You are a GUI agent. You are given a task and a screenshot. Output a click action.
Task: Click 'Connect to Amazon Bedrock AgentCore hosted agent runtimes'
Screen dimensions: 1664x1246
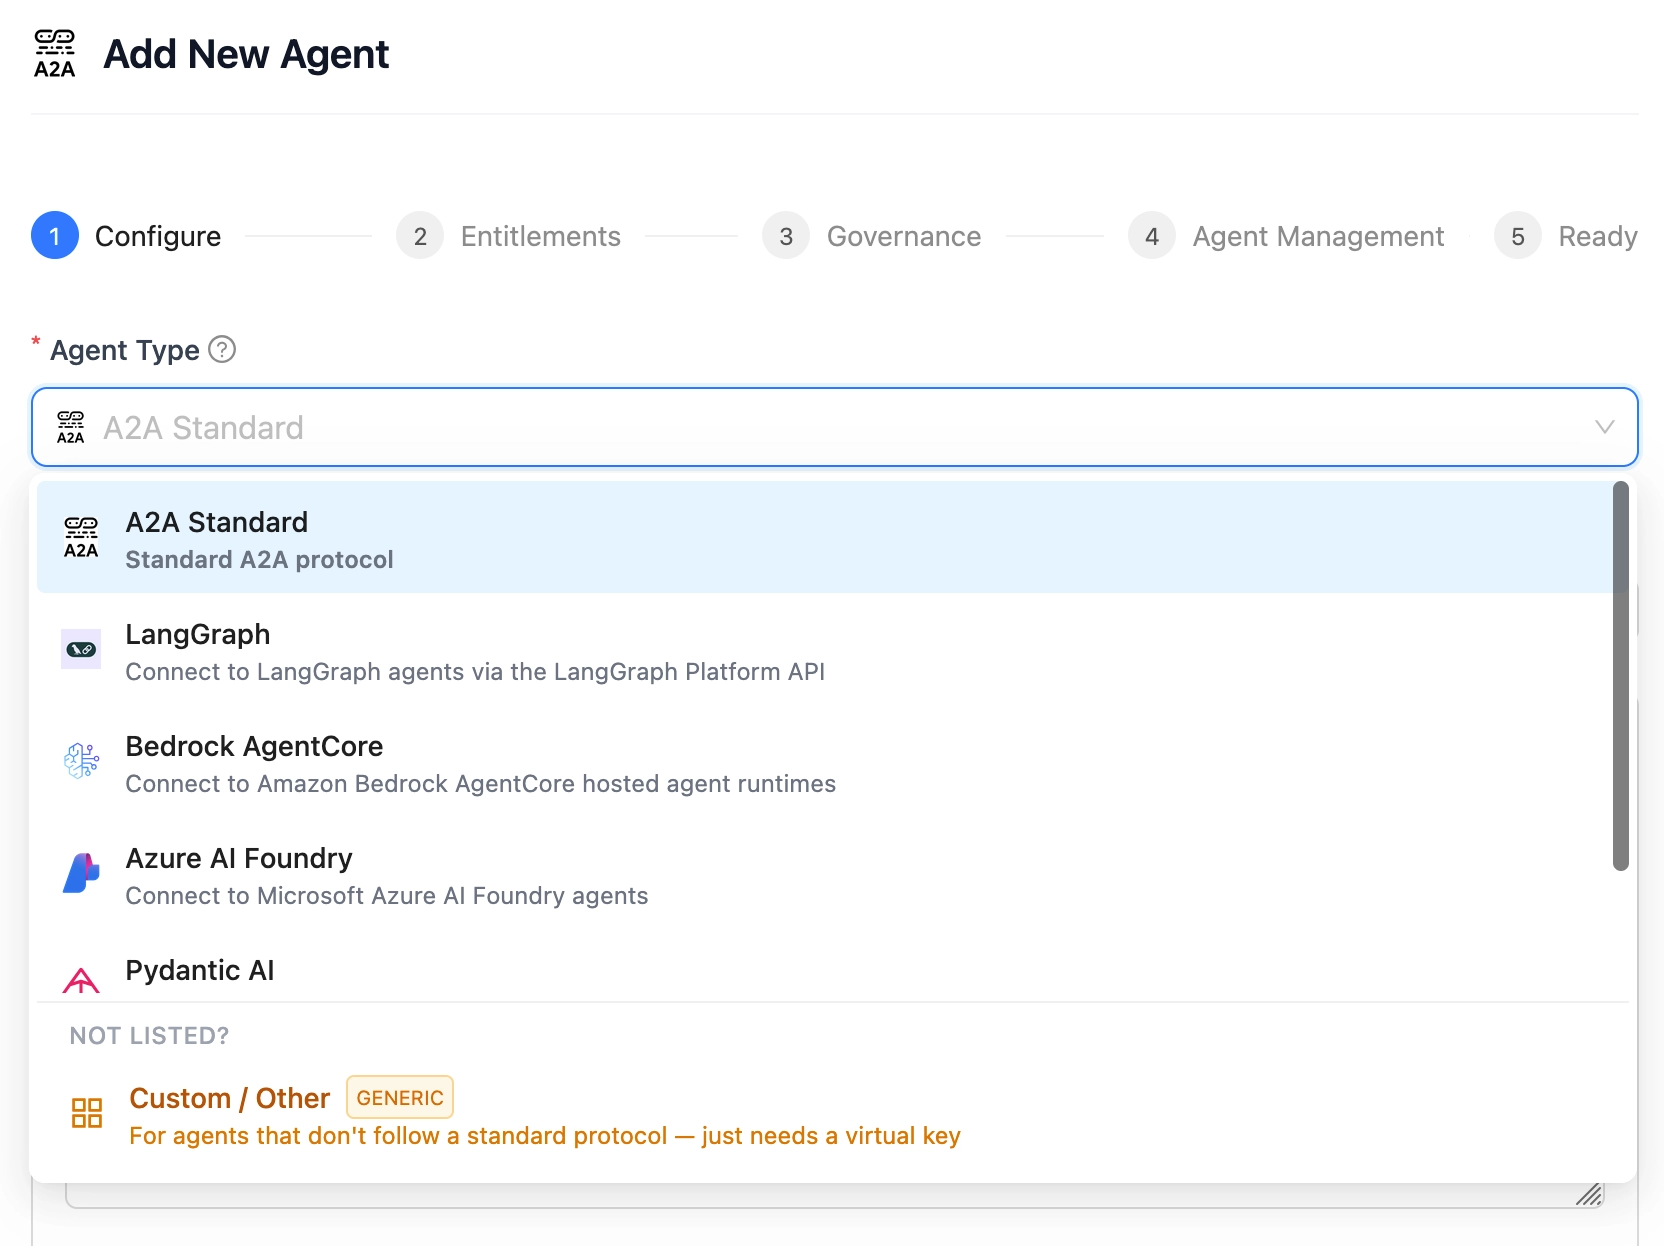coord(481,784)
